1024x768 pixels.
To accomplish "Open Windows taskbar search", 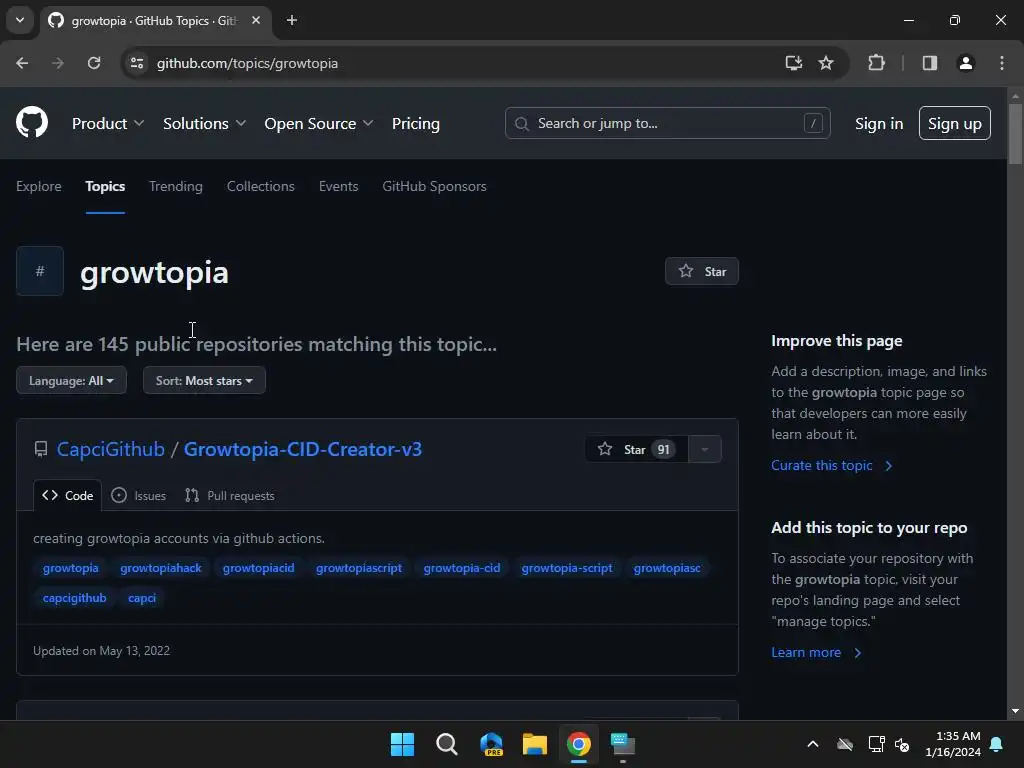I will coord(447,744).
